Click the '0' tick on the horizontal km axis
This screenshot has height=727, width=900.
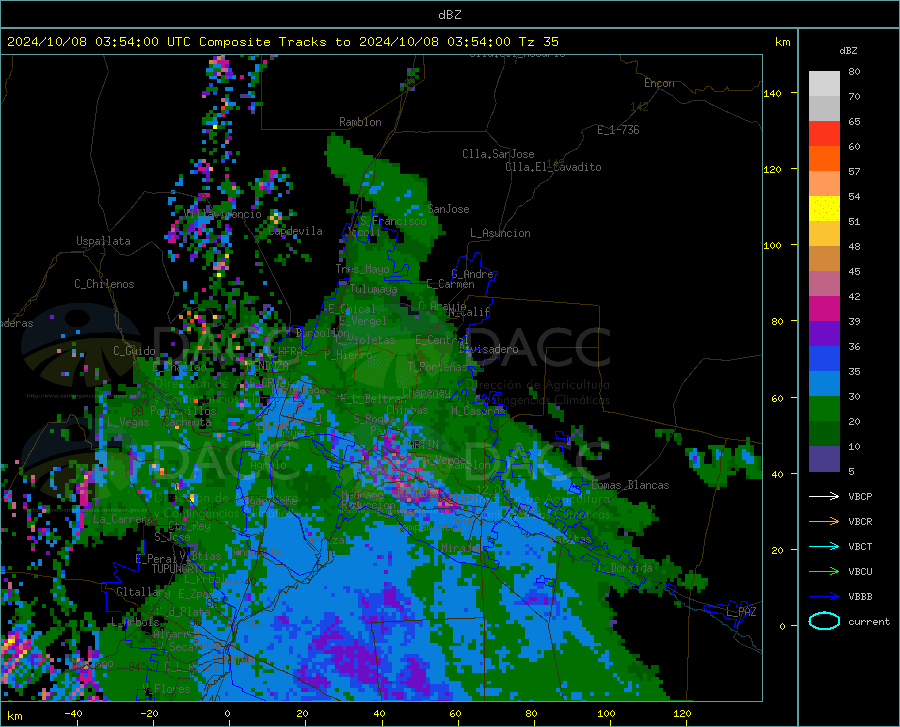[x=228, y=713]
